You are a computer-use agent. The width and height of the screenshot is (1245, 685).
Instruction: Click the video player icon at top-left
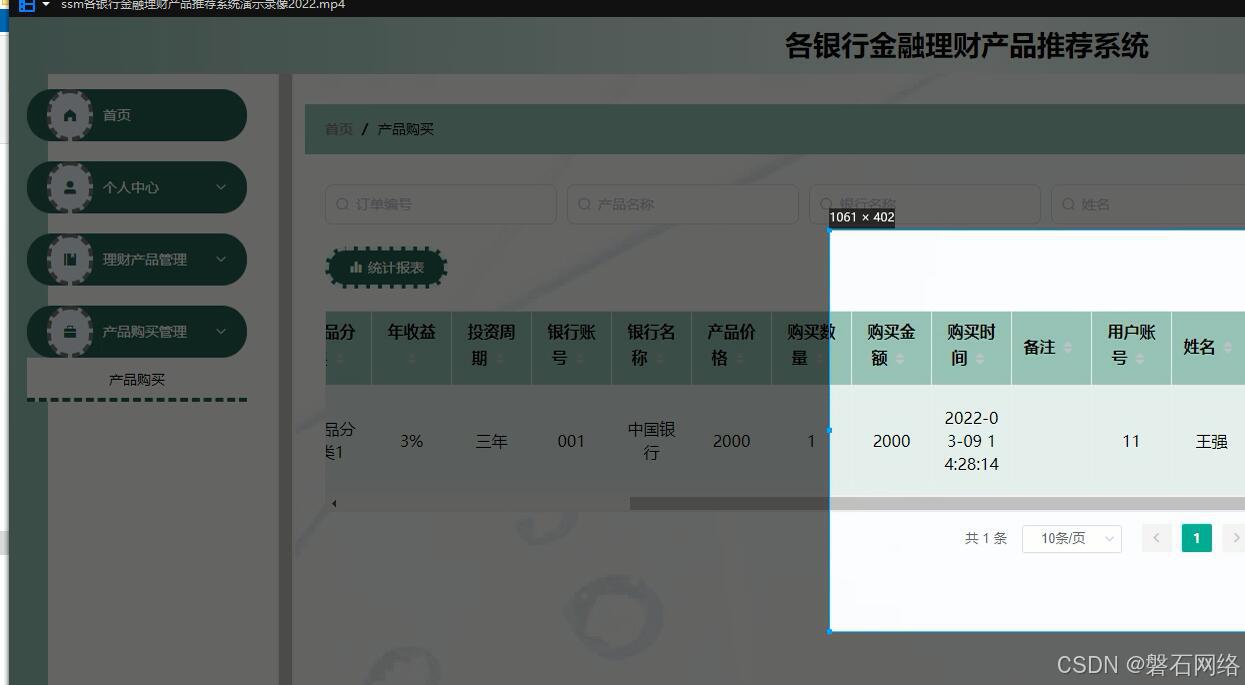(x=27, y=5)
